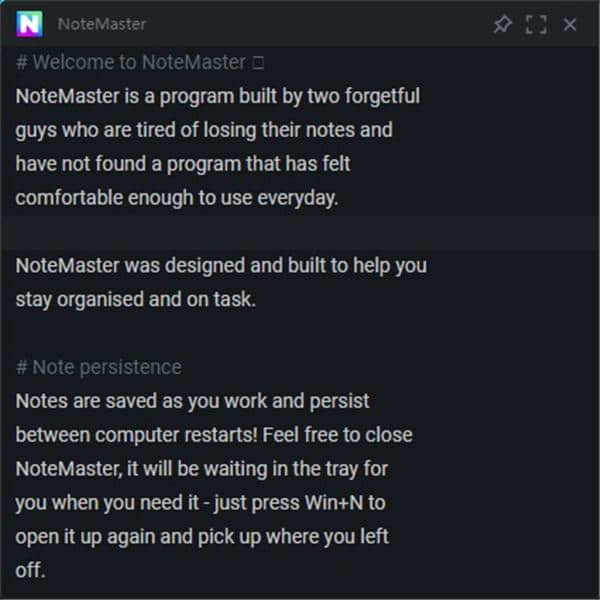
Task: Click the line "comfortable enough to use everyday."
Action: tap(177, 198)
